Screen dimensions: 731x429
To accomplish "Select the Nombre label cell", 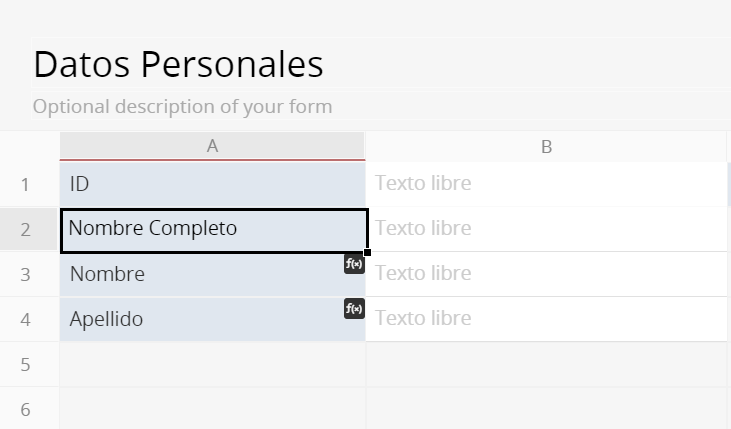I will click(212, 274).
